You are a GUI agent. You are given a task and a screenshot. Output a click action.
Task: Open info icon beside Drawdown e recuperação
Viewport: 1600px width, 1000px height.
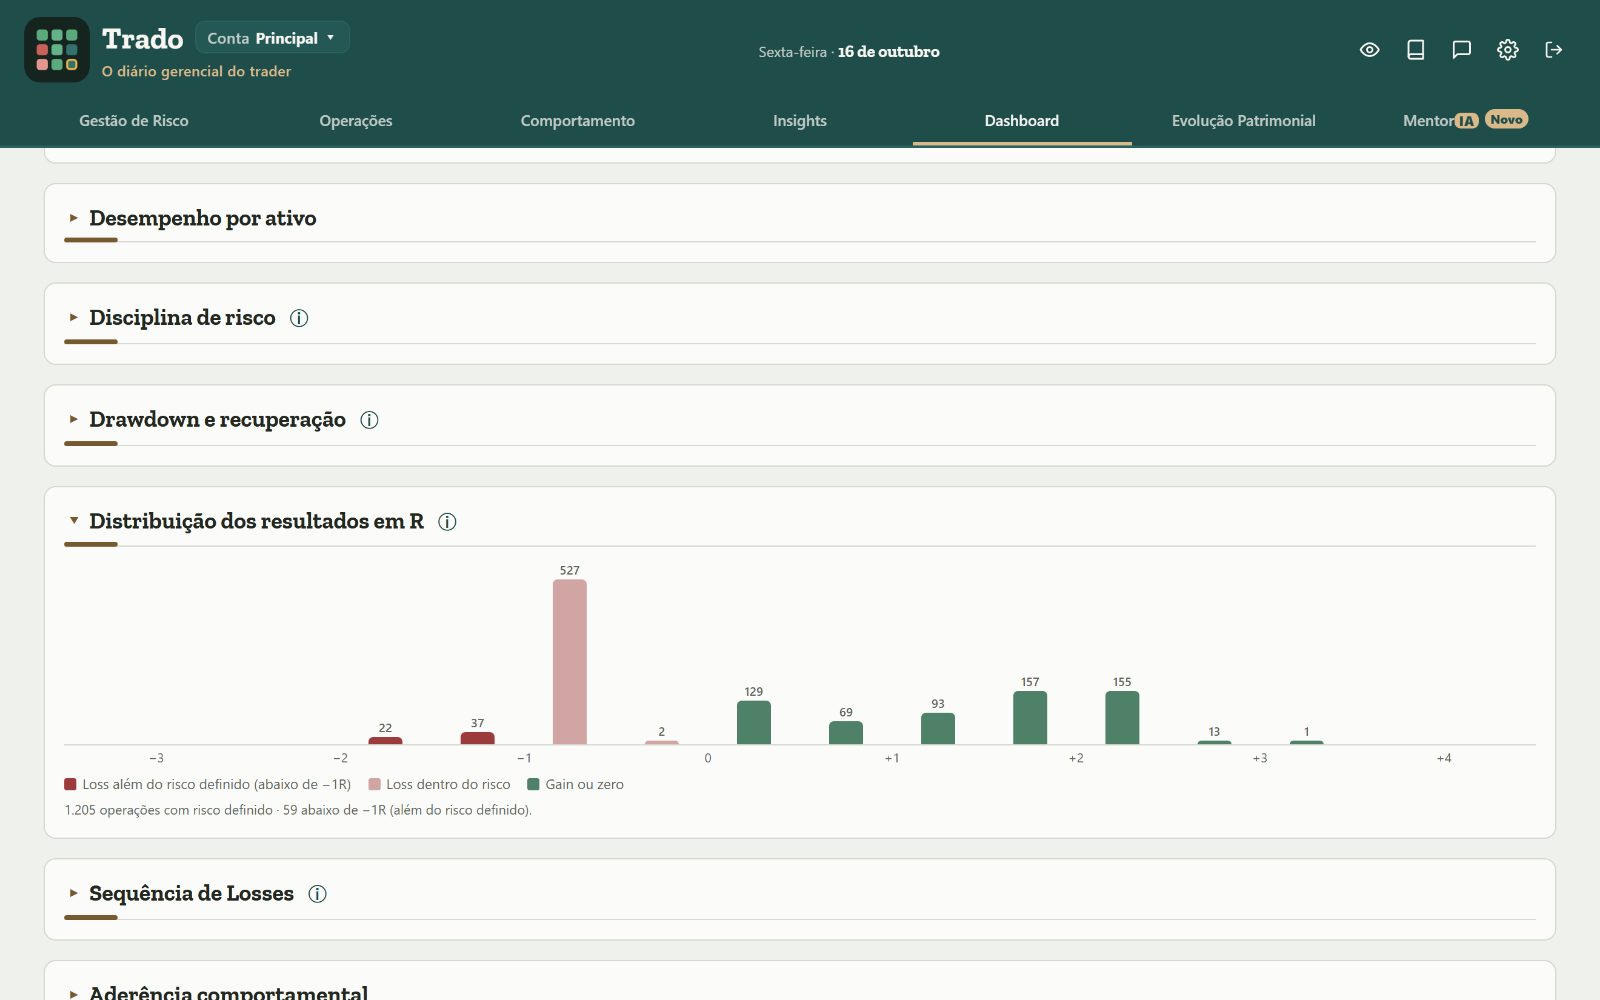369,420
